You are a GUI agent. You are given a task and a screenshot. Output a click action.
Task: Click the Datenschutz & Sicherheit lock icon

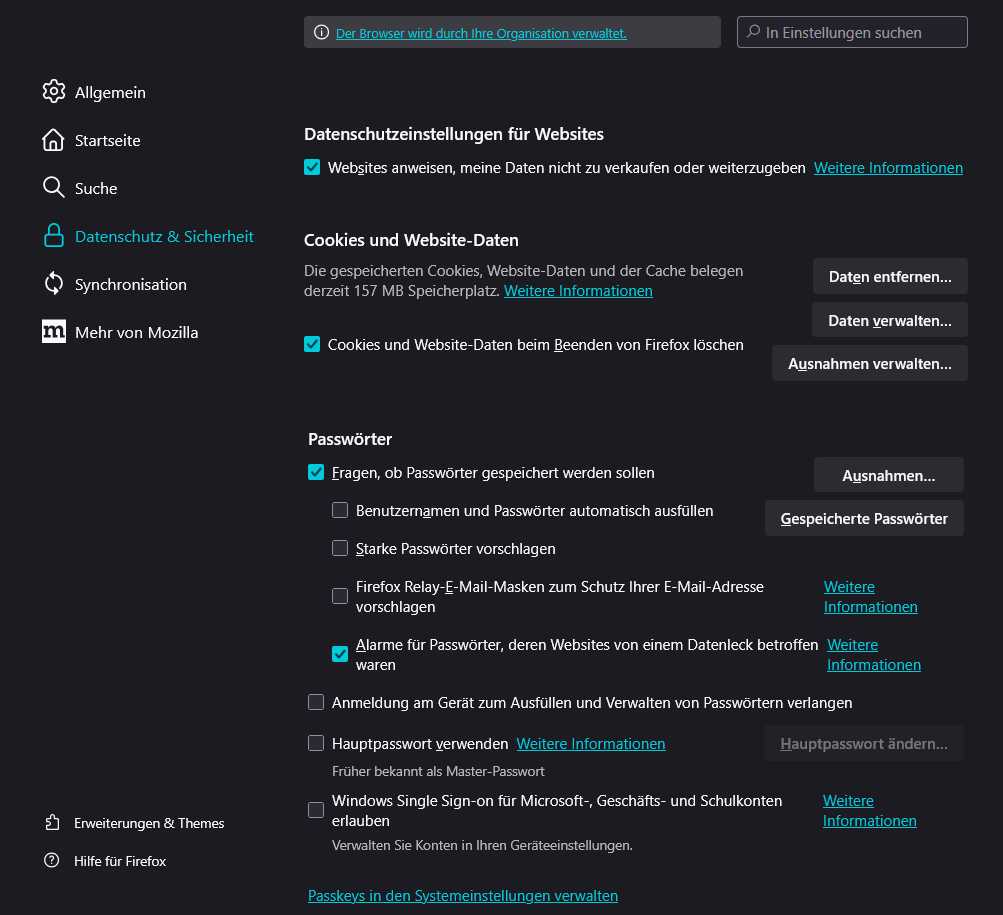click(x=54, y=236)
